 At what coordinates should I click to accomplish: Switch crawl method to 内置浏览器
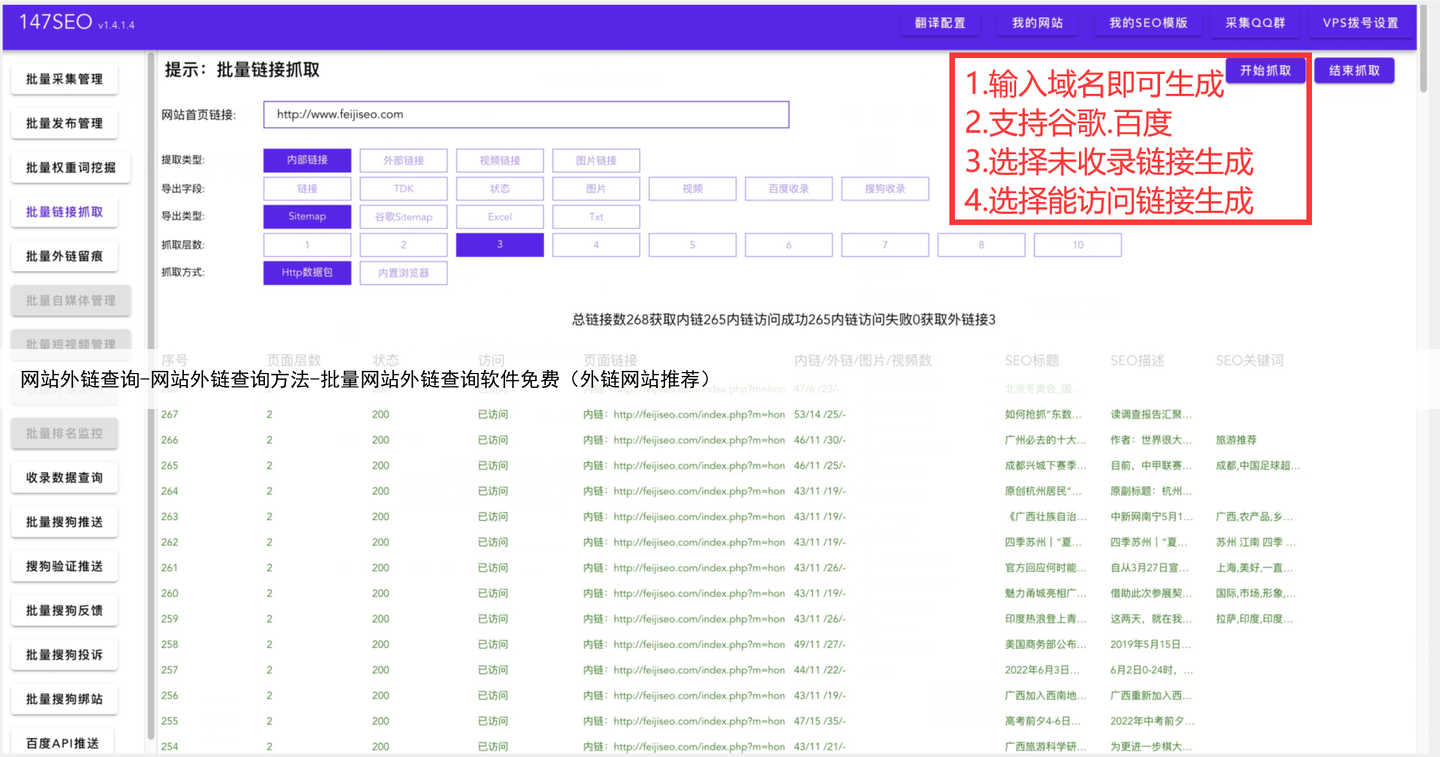(x=403, y=272)
